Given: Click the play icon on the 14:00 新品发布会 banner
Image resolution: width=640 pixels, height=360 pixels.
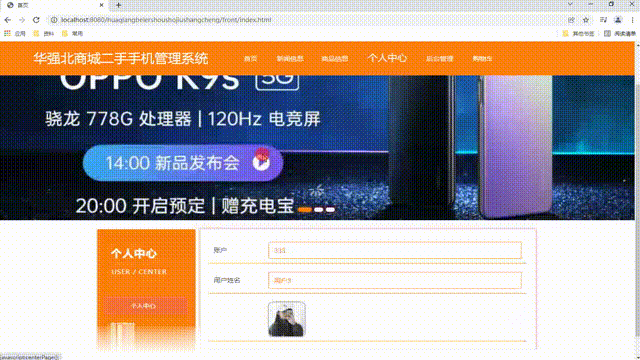Looking at the screenshot, I should [x=261, y=163].
